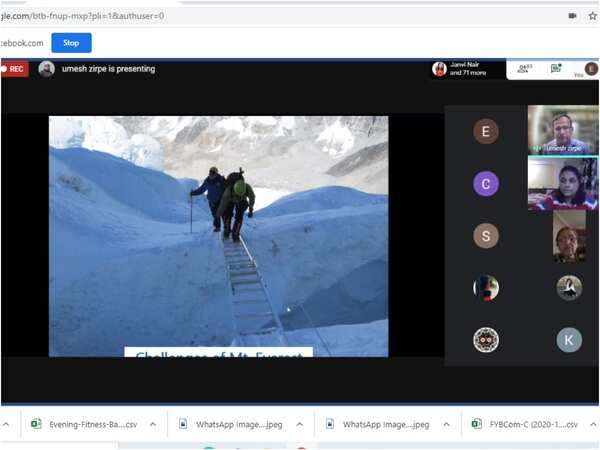
Task: Select participant tile with letter C
Action: click(x=486, y=183)
